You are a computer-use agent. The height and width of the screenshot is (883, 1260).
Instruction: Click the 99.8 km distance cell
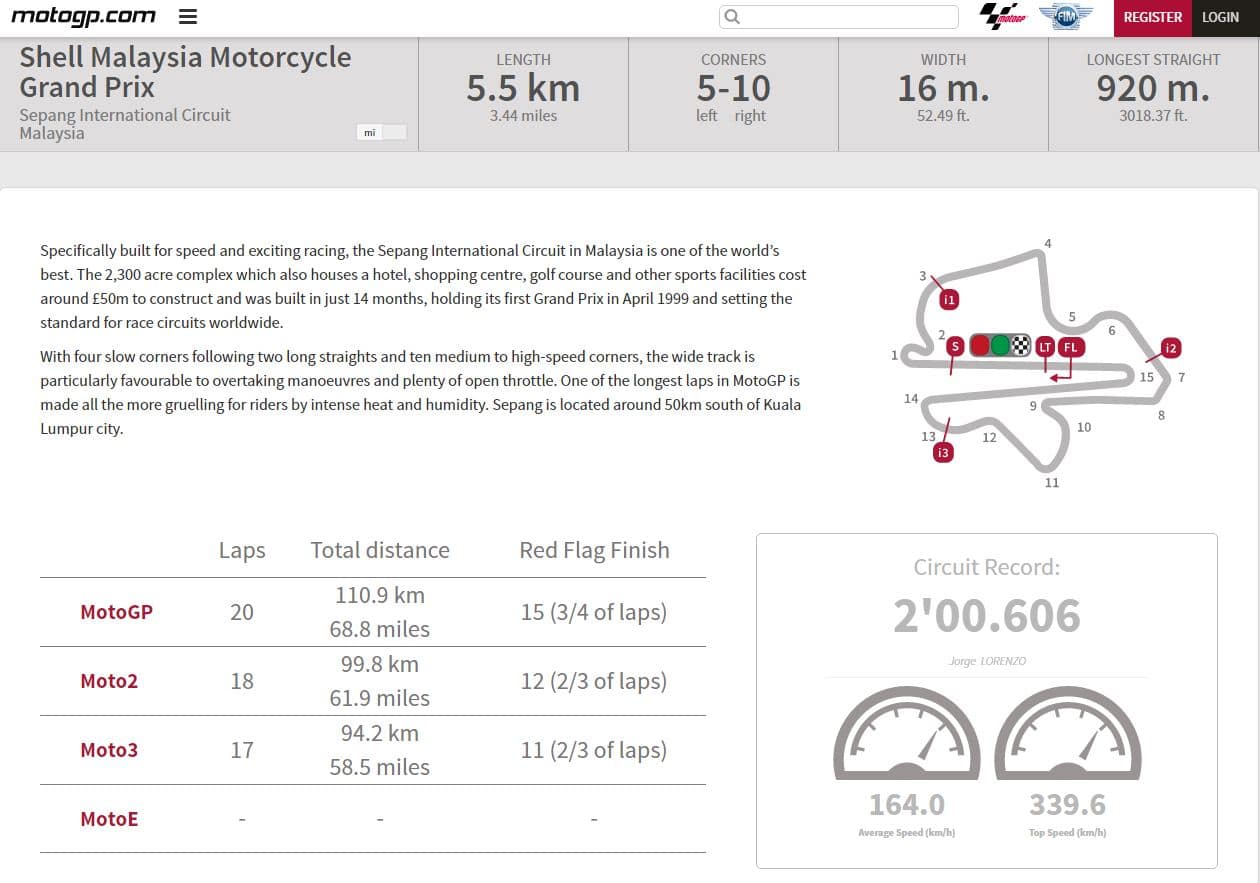(380, 664)
